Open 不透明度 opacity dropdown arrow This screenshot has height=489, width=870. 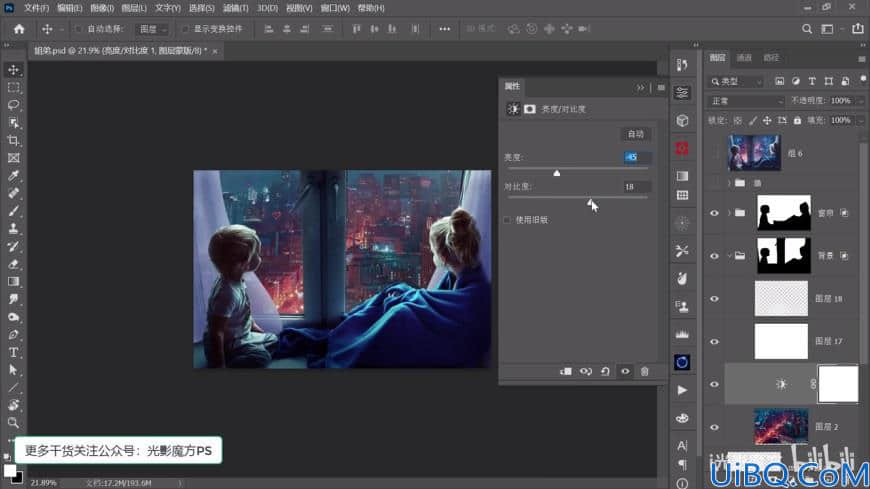pos(861,101)
